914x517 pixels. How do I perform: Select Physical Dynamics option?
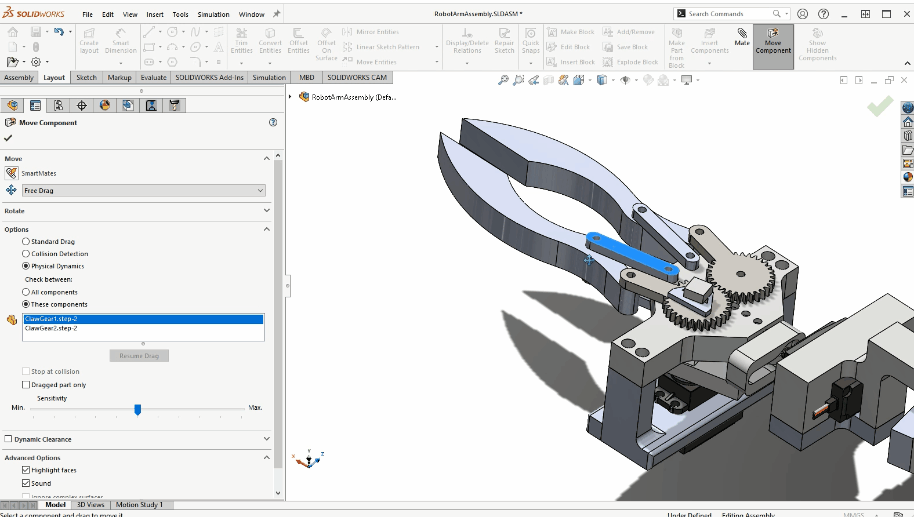(x=26, y=266)
